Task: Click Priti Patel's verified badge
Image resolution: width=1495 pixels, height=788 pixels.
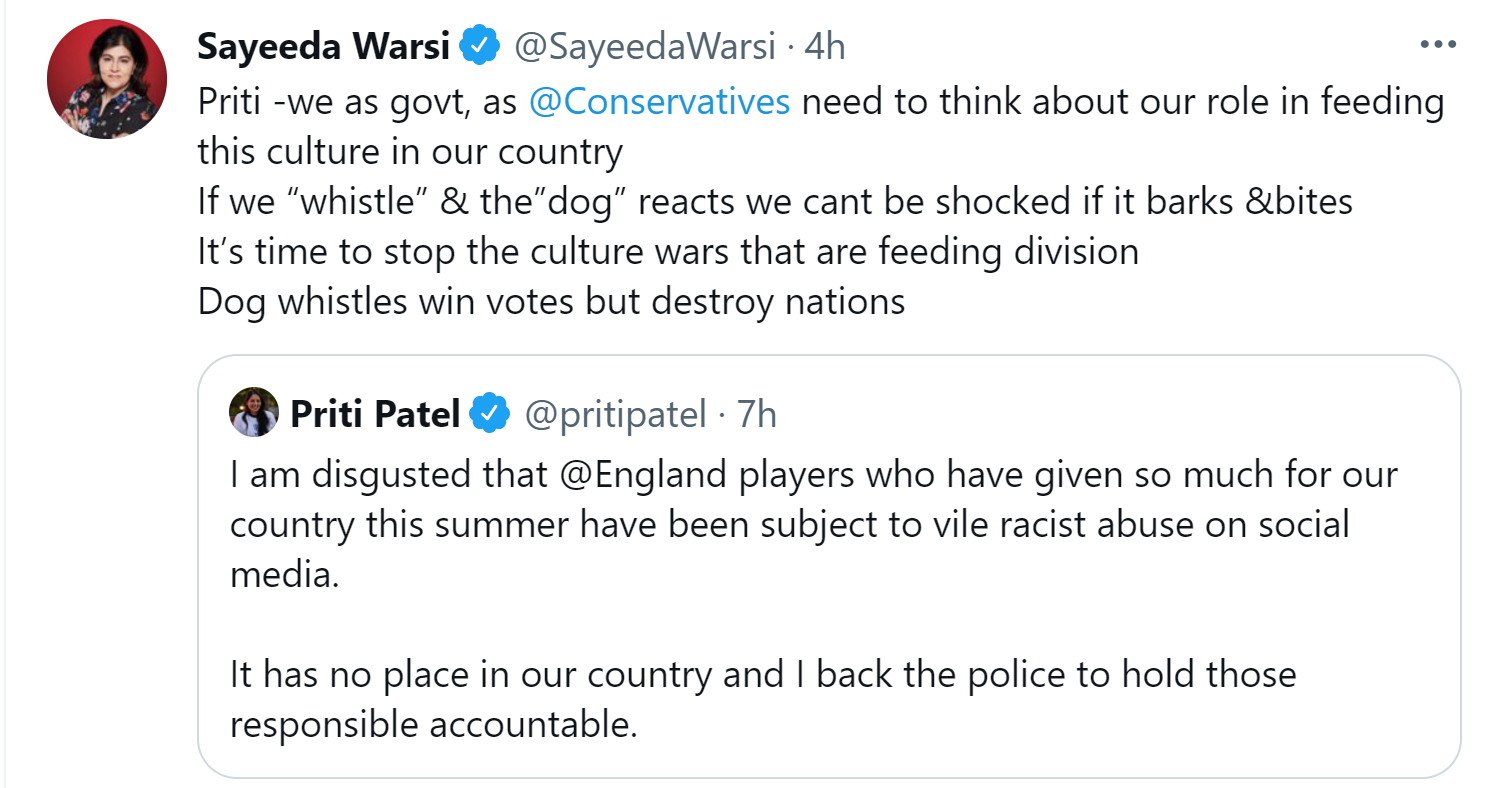Action: pos(491,412)
